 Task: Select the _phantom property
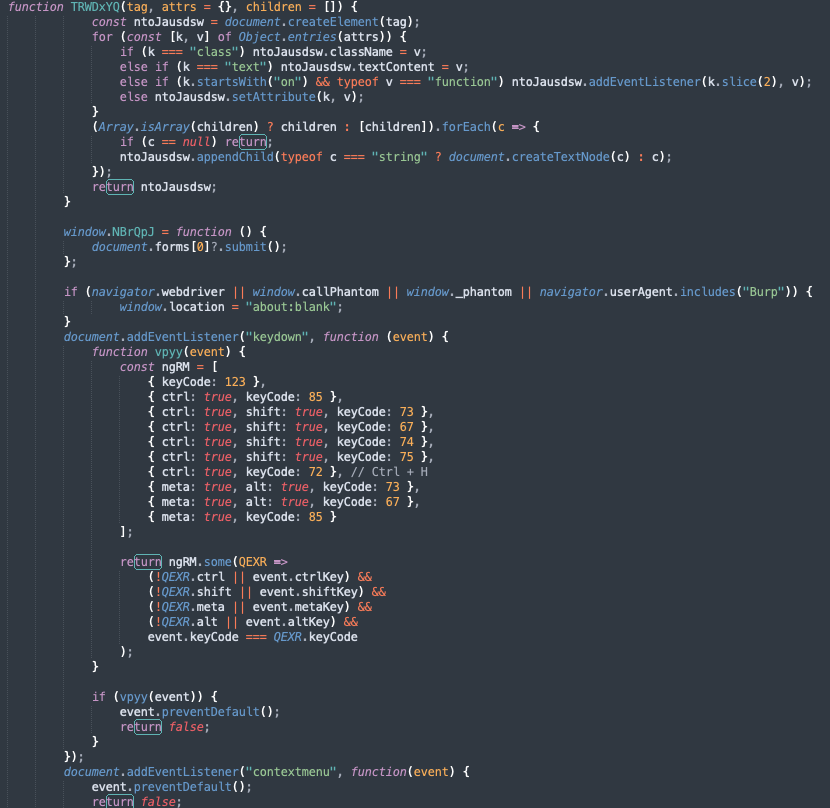point(484,292)
